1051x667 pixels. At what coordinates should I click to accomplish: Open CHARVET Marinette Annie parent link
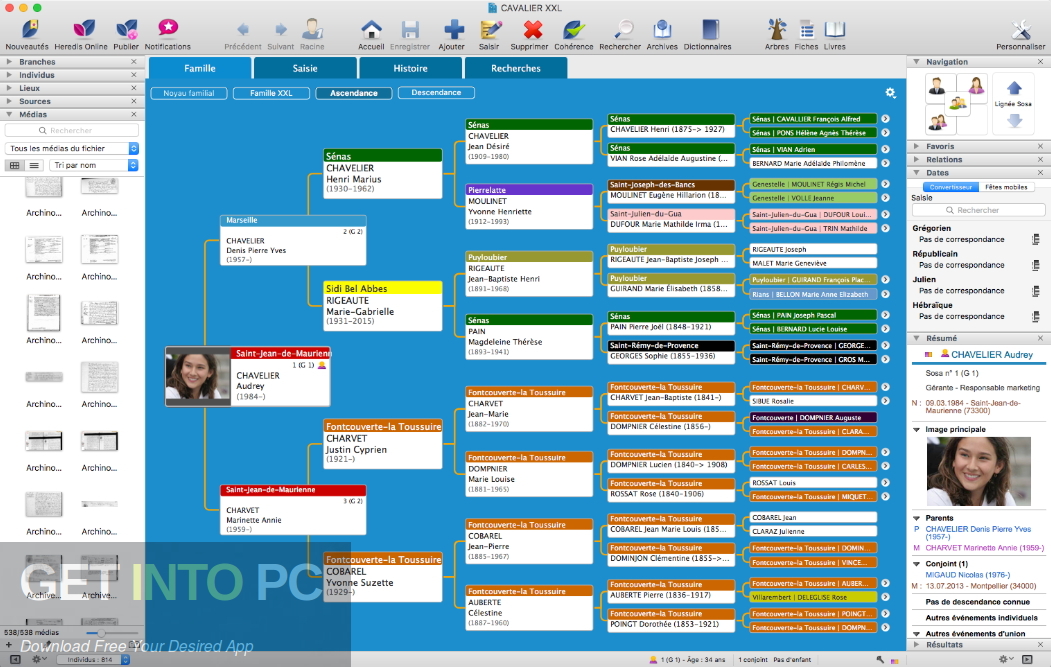coord(984,548)
